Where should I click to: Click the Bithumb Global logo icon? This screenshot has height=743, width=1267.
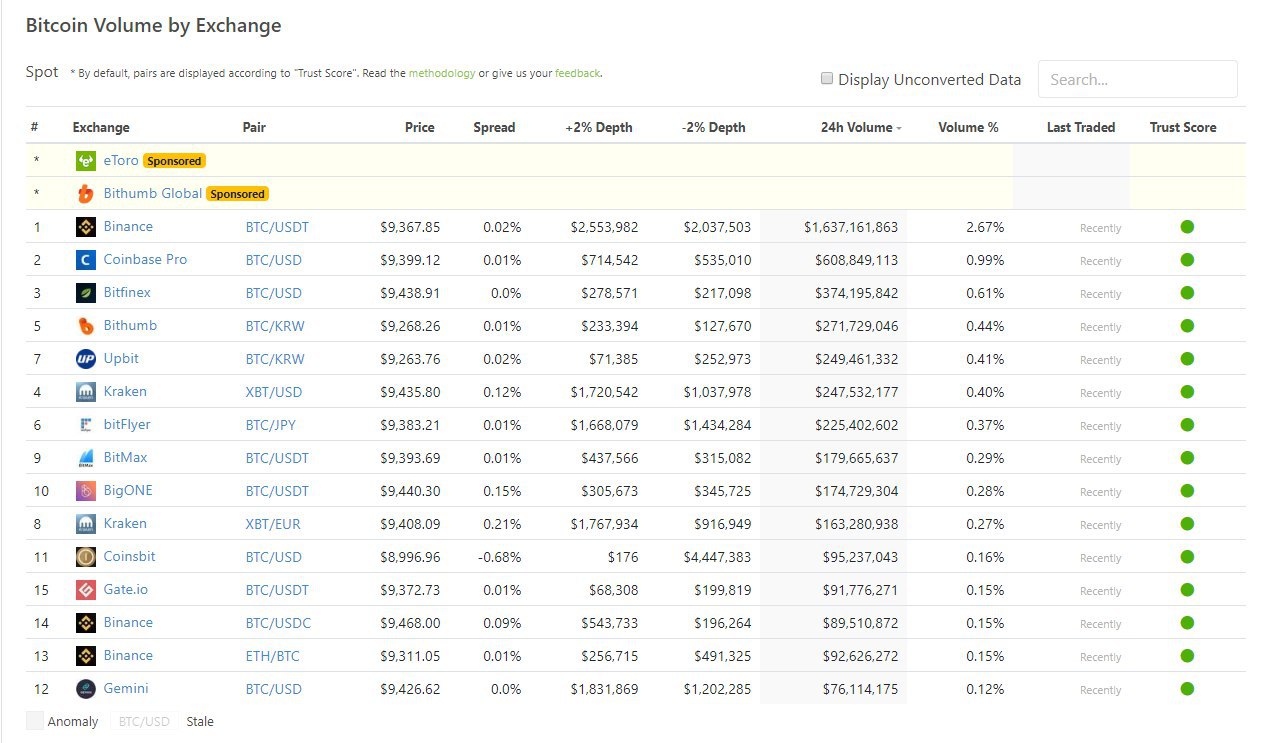86,194
